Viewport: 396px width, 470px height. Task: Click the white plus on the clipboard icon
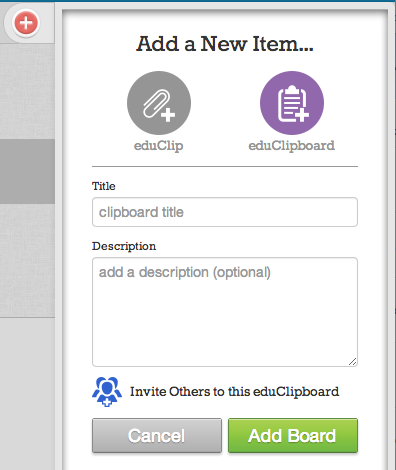[x=302, y=115]
